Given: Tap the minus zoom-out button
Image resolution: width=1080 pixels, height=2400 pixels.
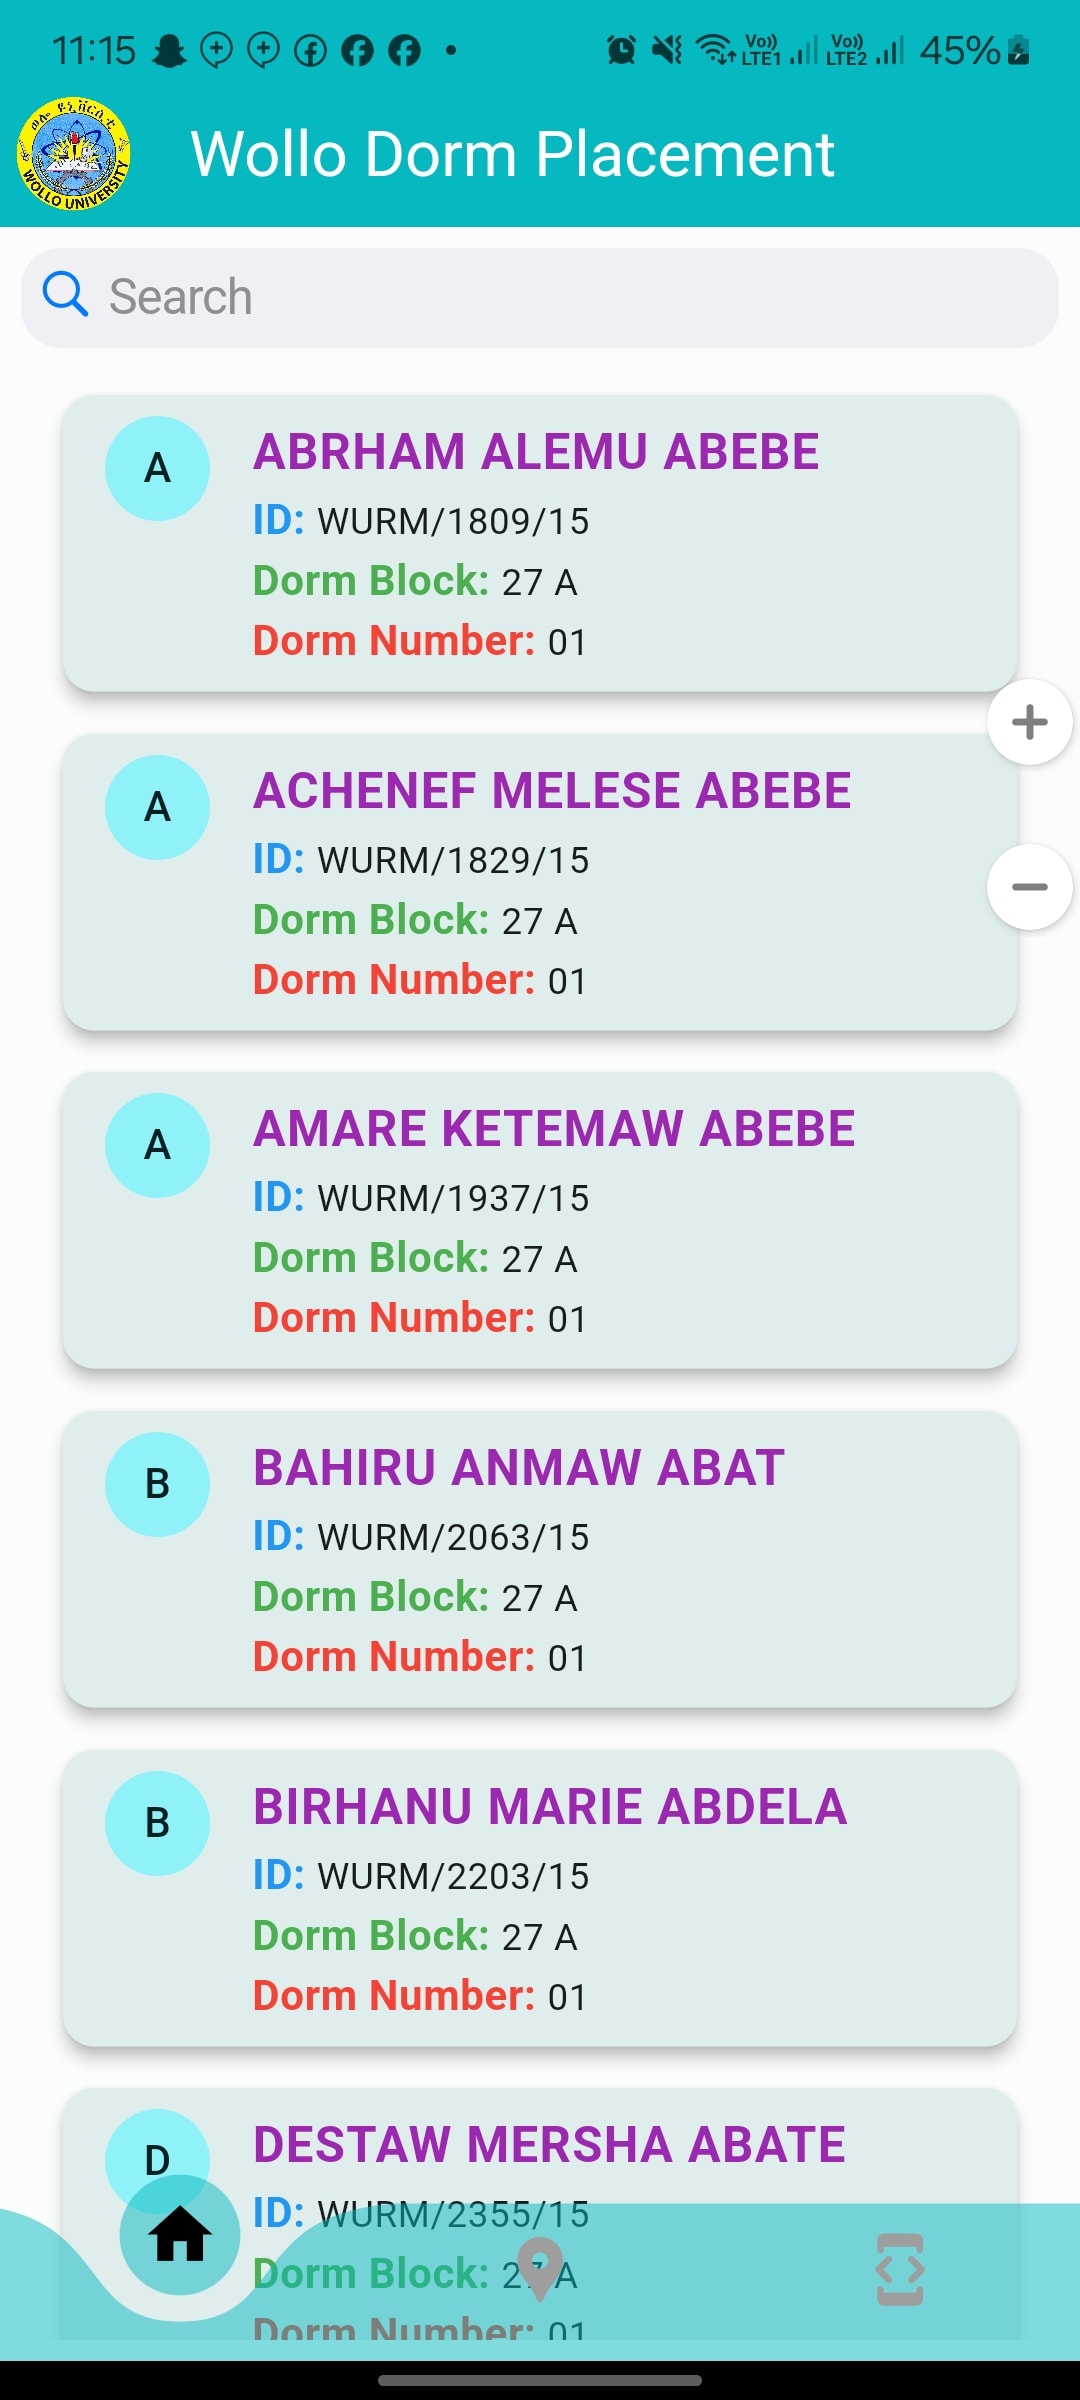Looking at the screenshot, I should point(1030,887).
